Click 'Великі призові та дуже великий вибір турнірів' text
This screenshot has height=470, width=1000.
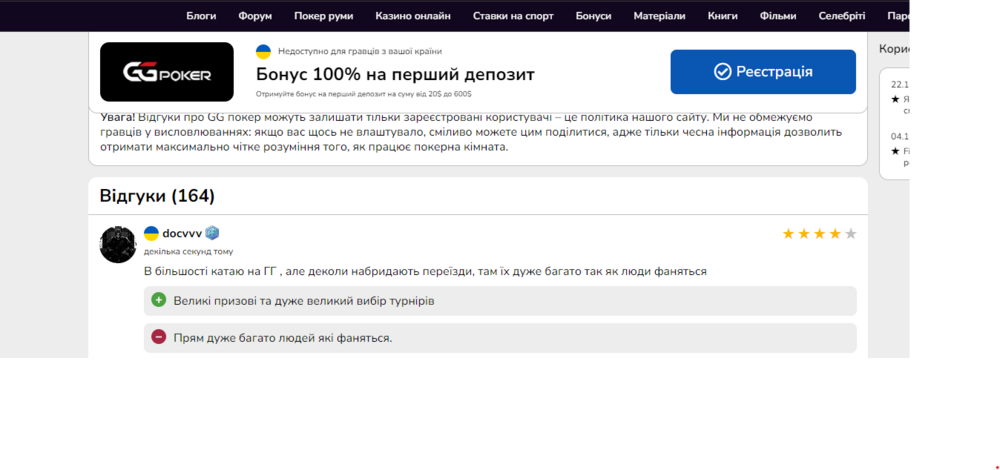(304, 301)
